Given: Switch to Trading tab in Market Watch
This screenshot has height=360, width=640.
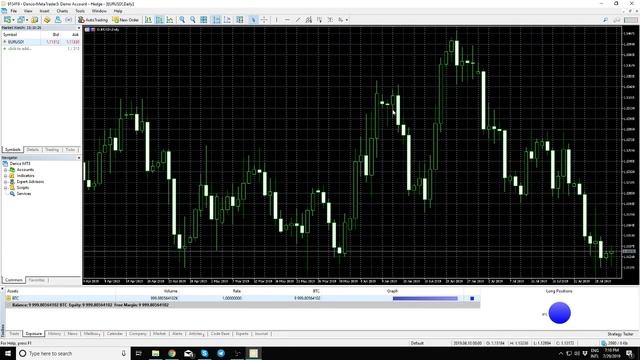Looking at the screenshot, I should 52,150.
